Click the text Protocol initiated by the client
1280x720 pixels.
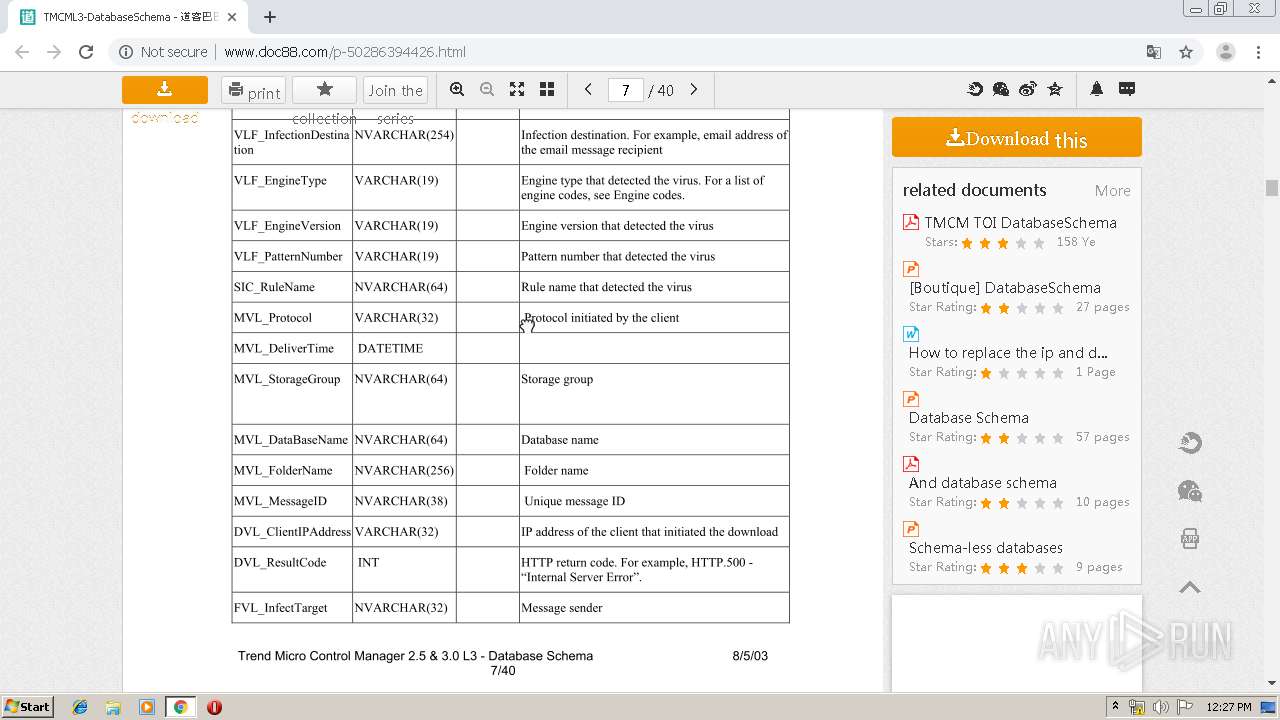601,318
